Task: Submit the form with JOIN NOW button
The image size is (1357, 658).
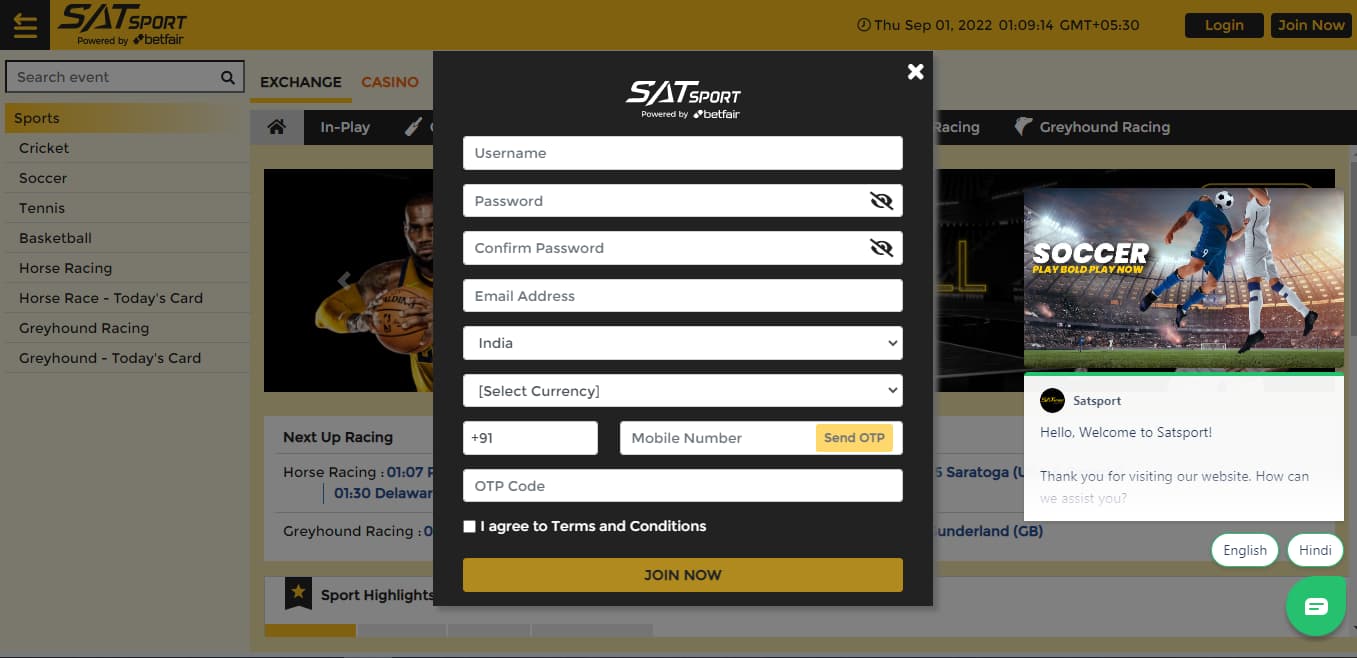Action: 683,575
